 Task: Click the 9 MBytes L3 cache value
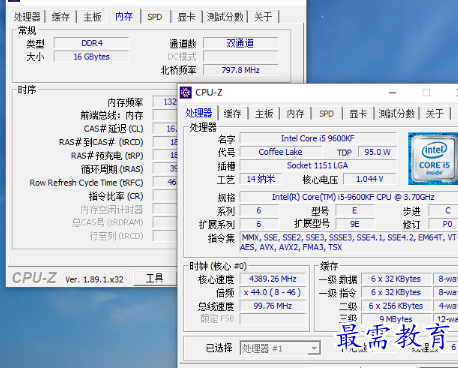396,319
